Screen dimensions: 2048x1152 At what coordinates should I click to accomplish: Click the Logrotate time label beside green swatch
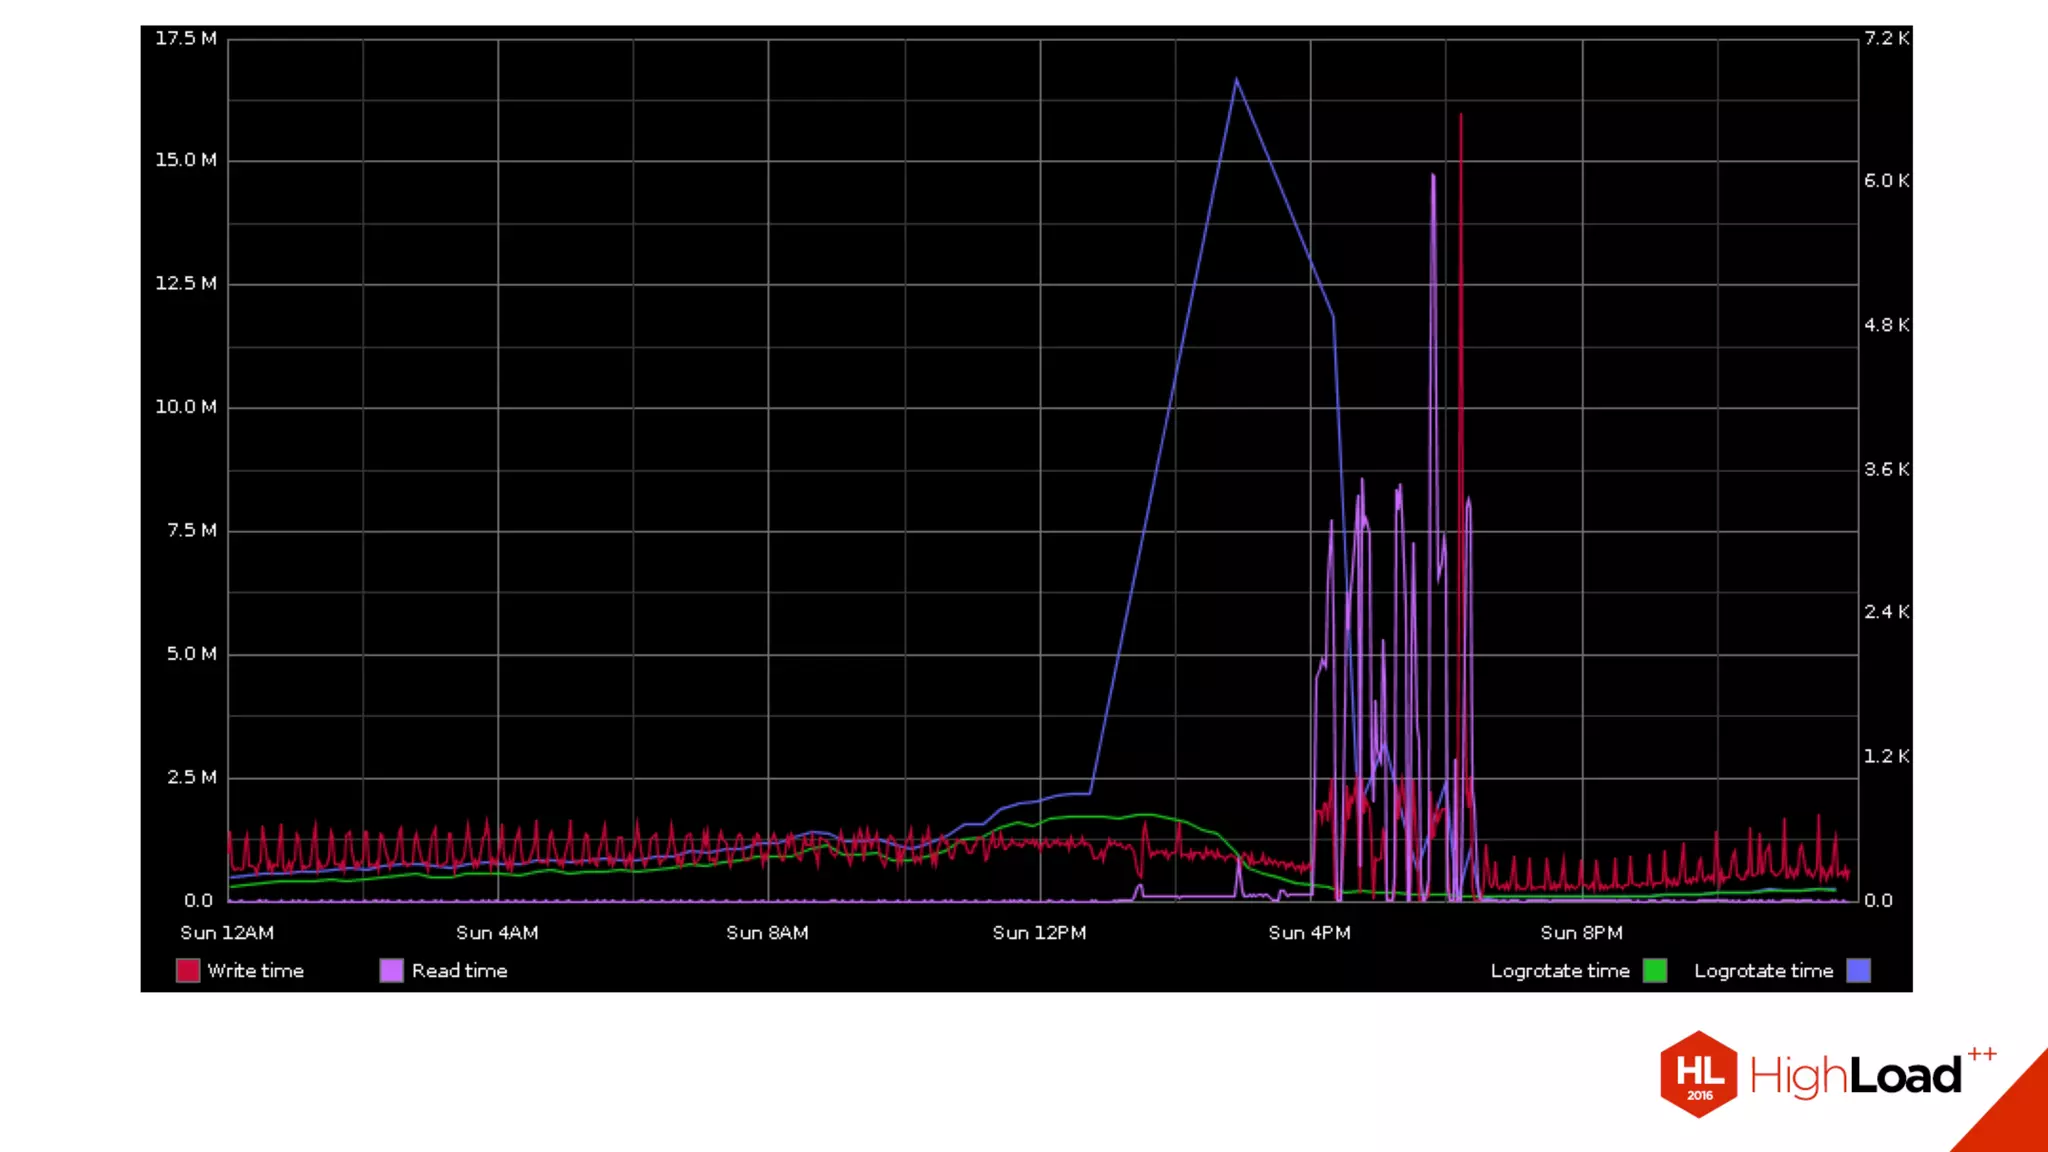point(1559,970)
